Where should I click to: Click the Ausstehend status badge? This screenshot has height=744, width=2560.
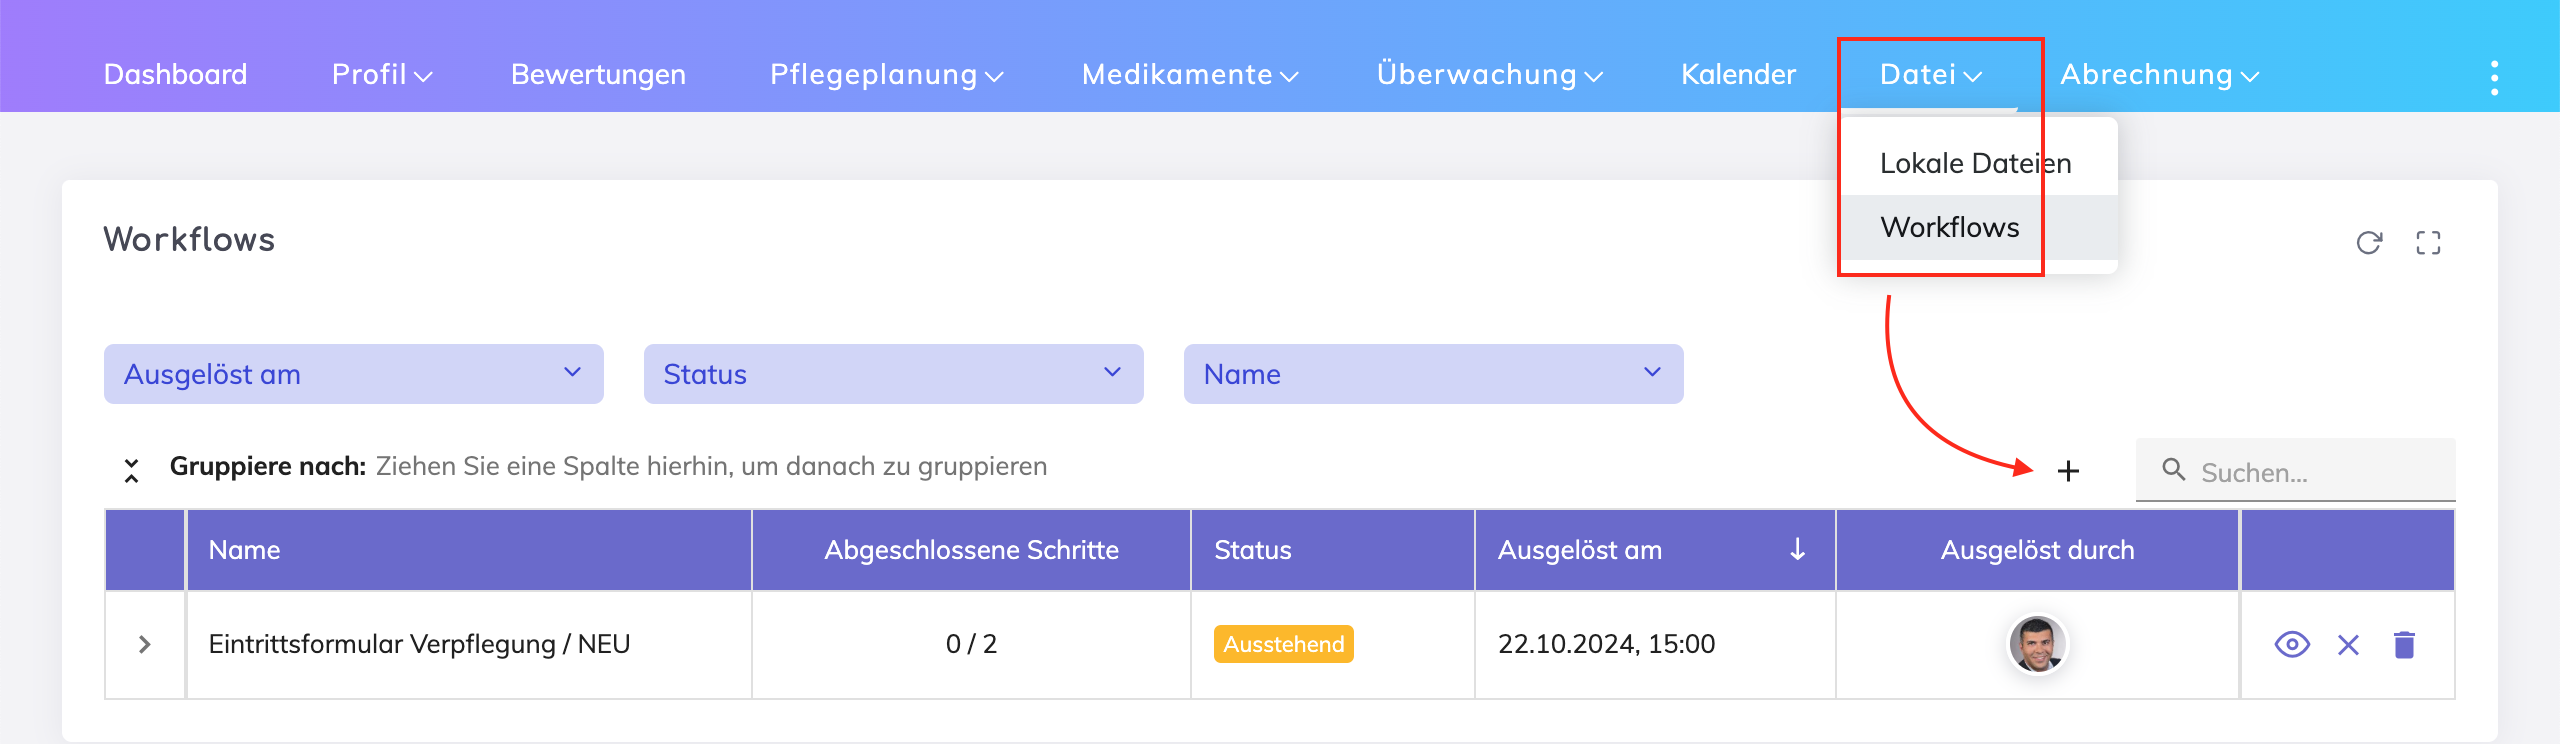(1283, 645)
